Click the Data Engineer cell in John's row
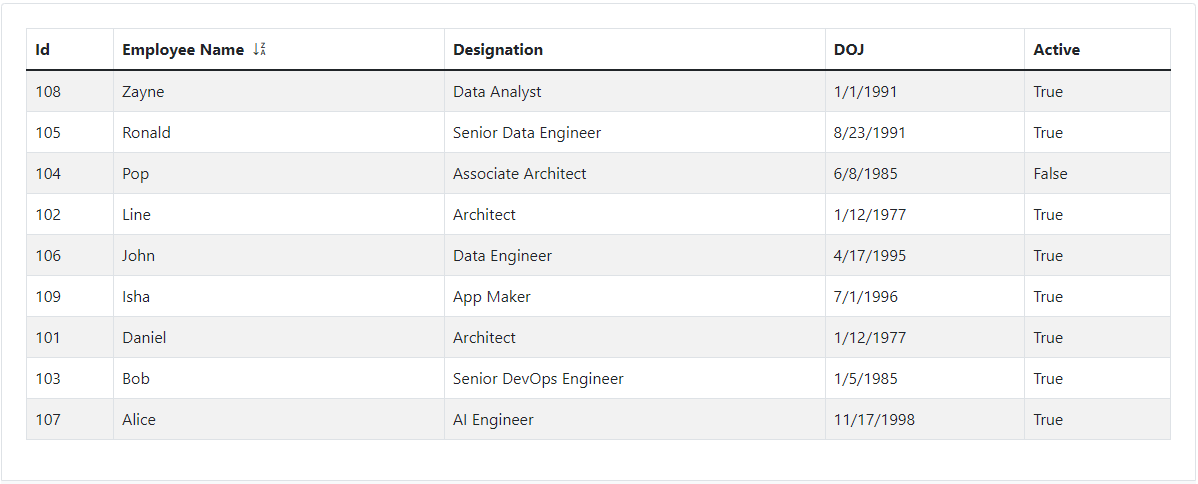 tap(502, 255)
